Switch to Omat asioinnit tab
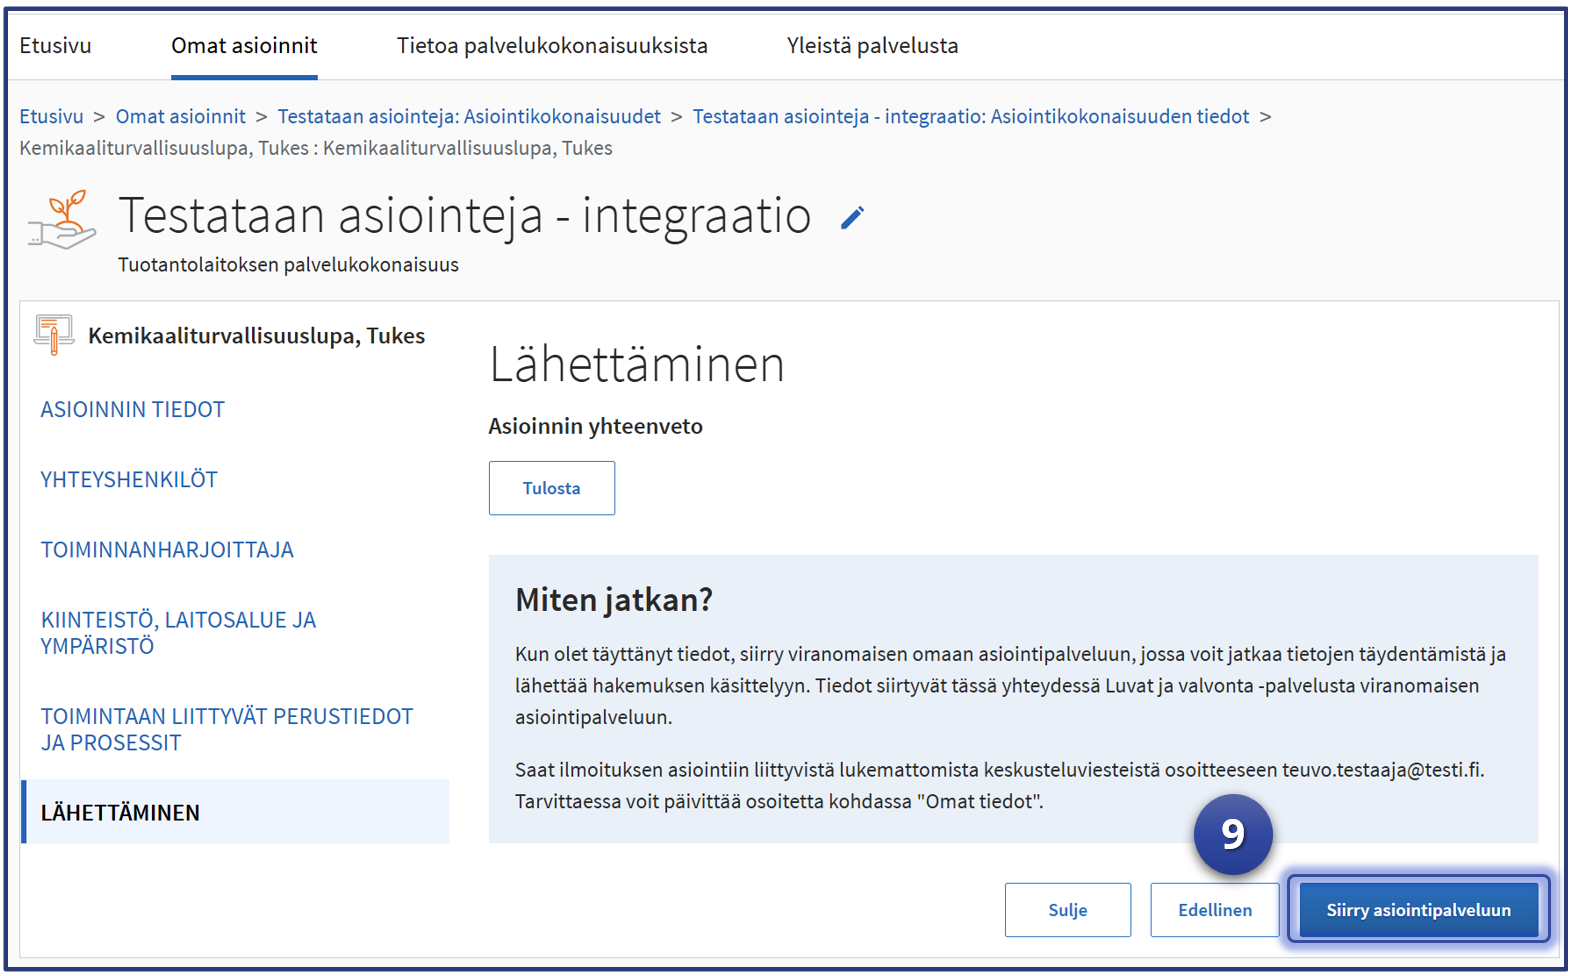The height and width of the screenshot is (976, 1573). tap(244, 46)
